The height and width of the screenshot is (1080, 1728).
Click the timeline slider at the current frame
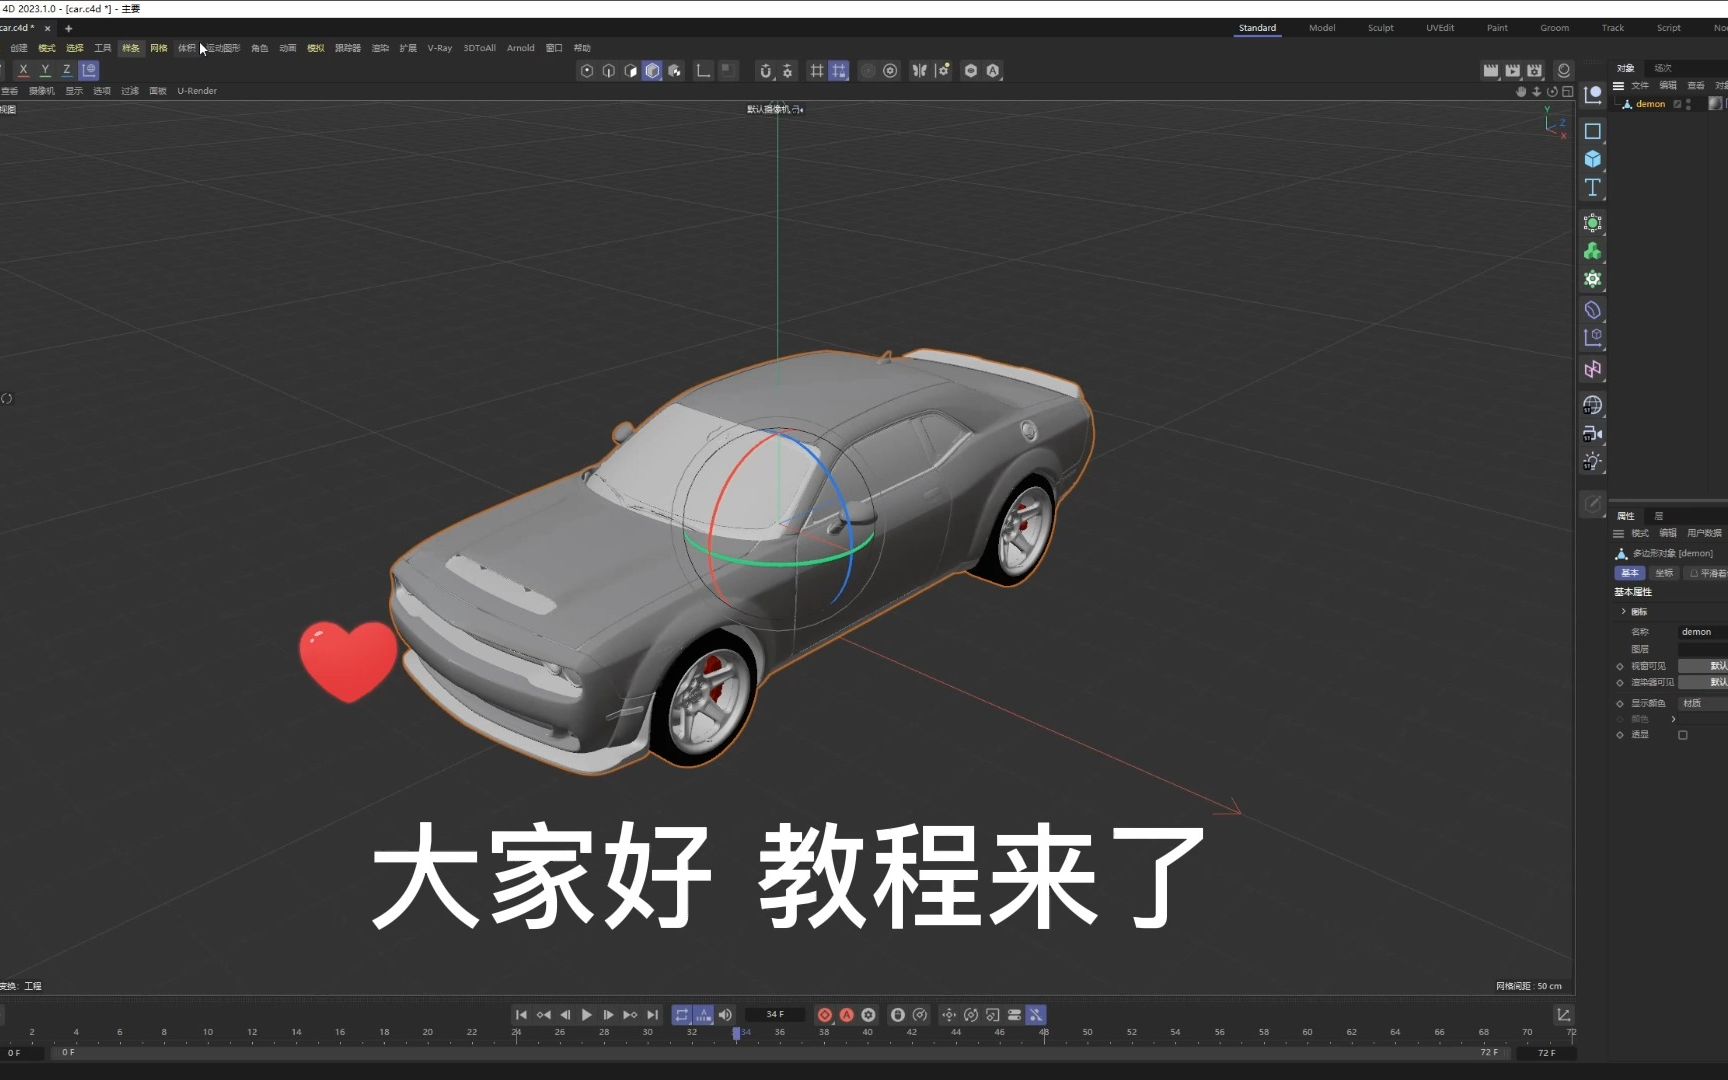738,1033
